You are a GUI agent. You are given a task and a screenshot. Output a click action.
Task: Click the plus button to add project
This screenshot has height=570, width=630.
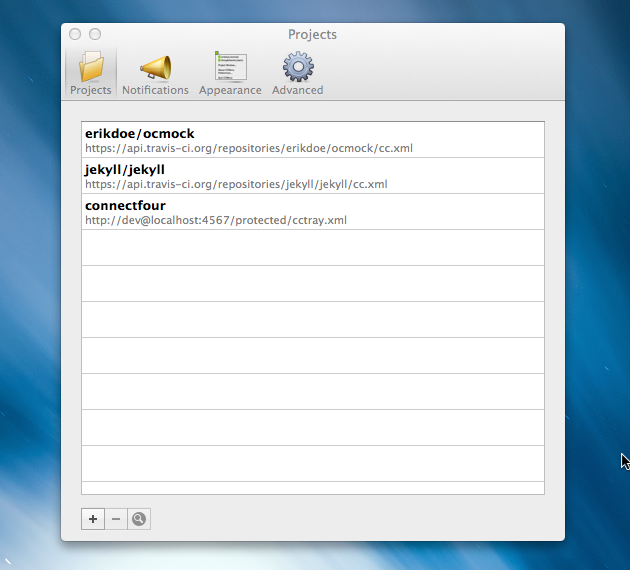(x=93, y=519)
